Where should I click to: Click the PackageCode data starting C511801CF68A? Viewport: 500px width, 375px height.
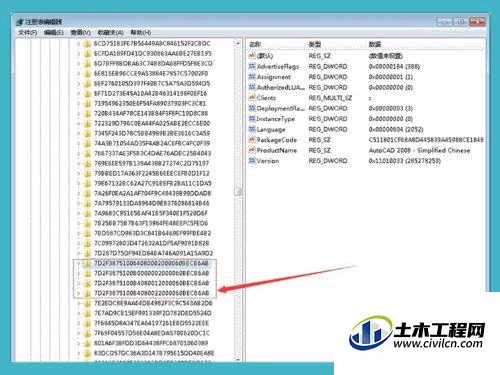click(426, 140)
